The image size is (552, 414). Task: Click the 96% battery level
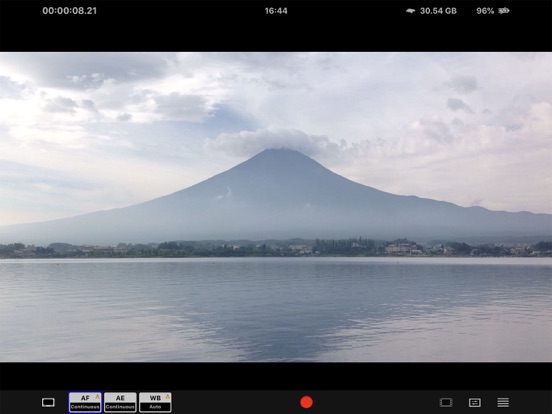coord(485,11)
